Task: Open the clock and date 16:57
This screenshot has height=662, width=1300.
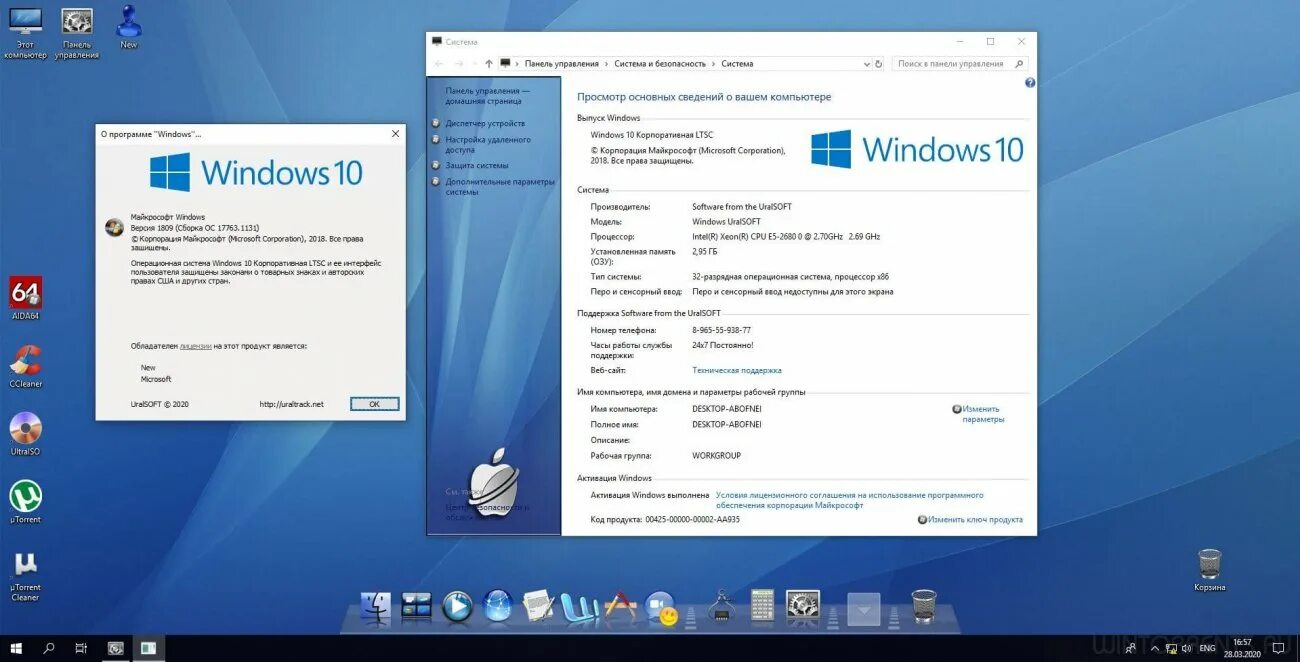Action: [x=1242, y=648]
